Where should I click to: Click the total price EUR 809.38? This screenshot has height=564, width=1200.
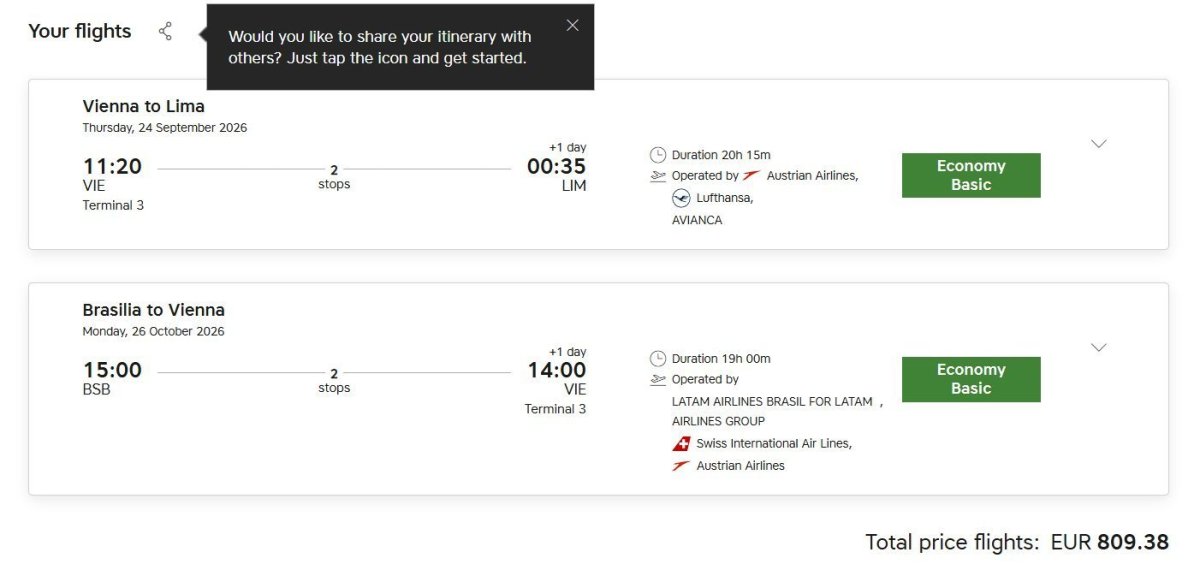[x=1109, y=542]
